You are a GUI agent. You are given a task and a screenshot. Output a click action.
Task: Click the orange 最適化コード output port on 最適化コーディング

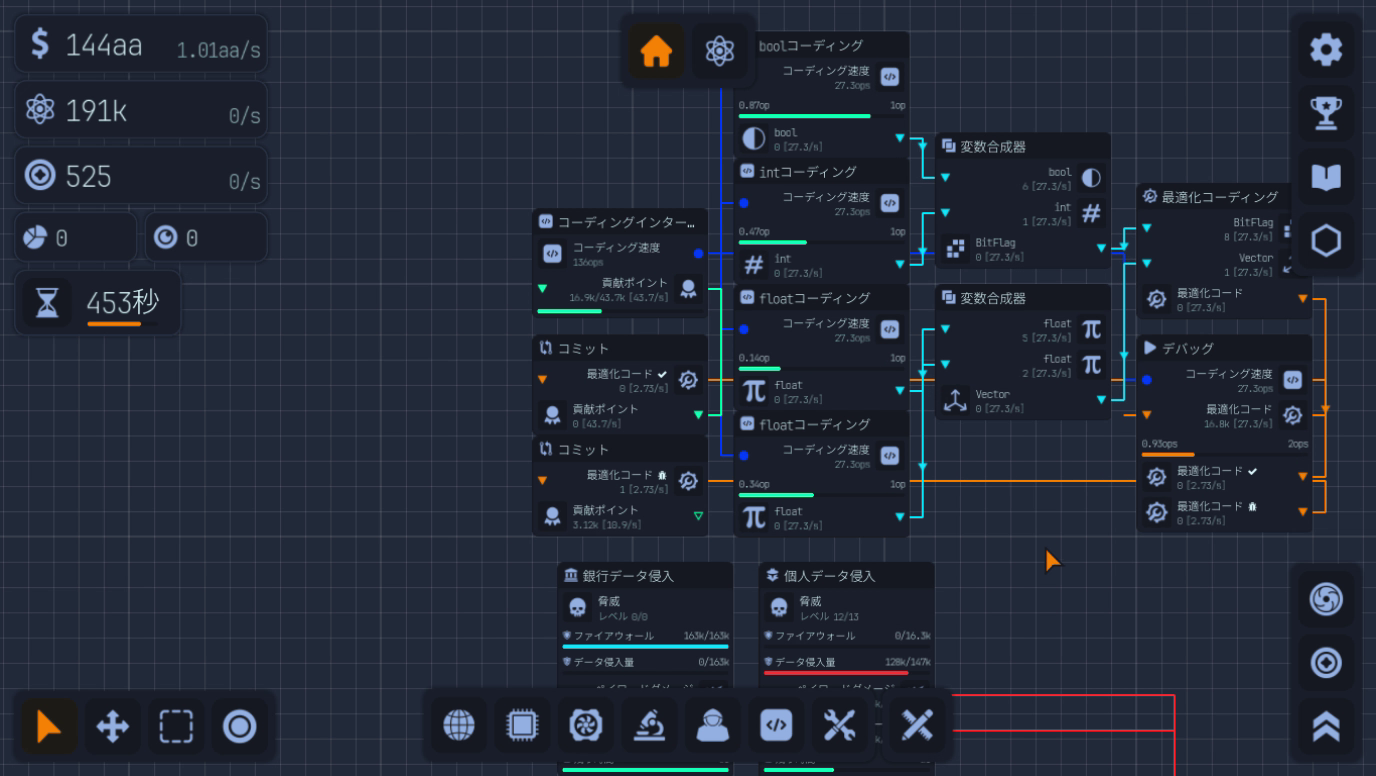pos(1302,299)
